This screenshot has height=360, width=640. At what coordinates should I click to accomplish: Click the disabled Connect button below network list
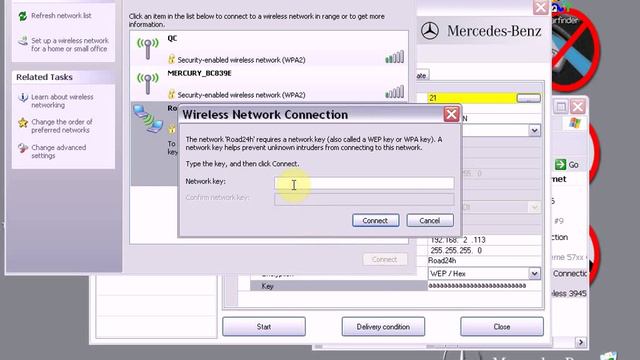click(384, 259)
